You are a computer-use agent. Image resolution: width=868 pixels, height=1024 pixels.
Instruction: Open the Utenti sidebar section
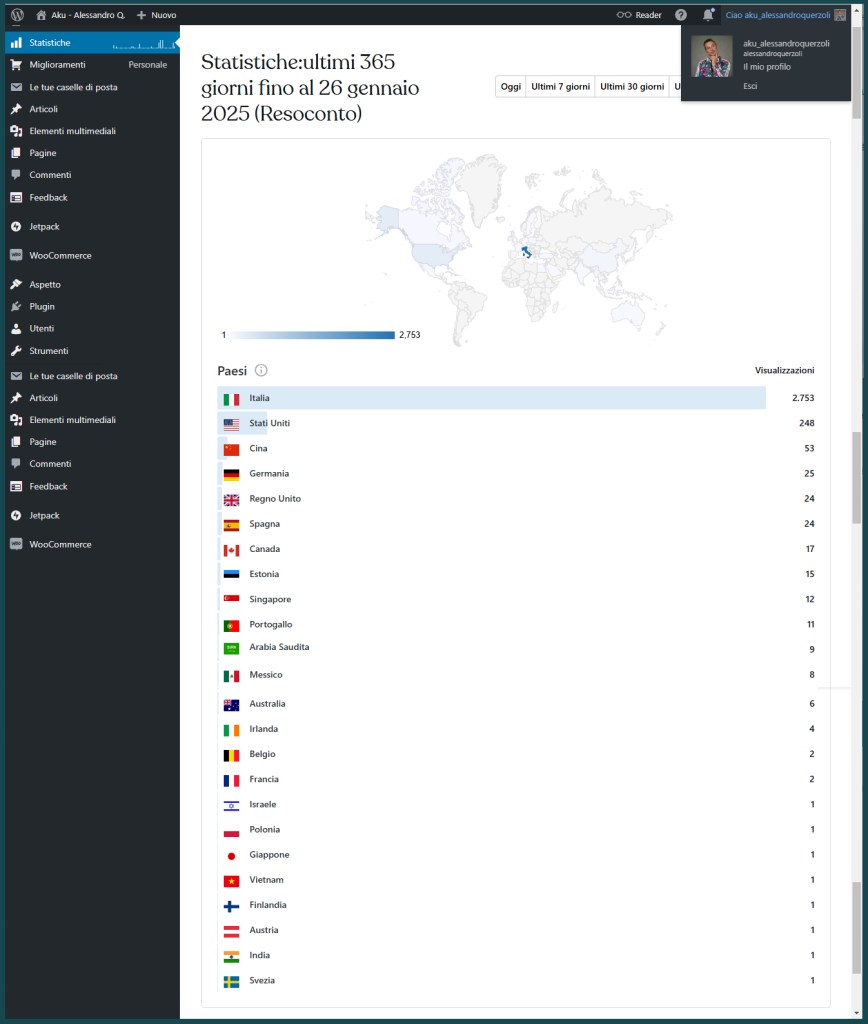(x=42, y=328)
